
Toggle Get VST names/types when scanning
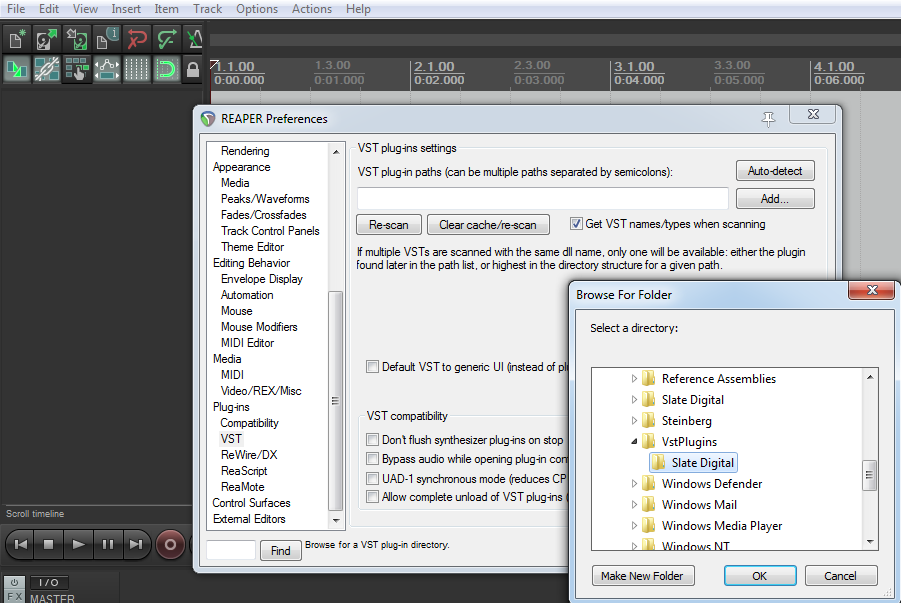576,224
